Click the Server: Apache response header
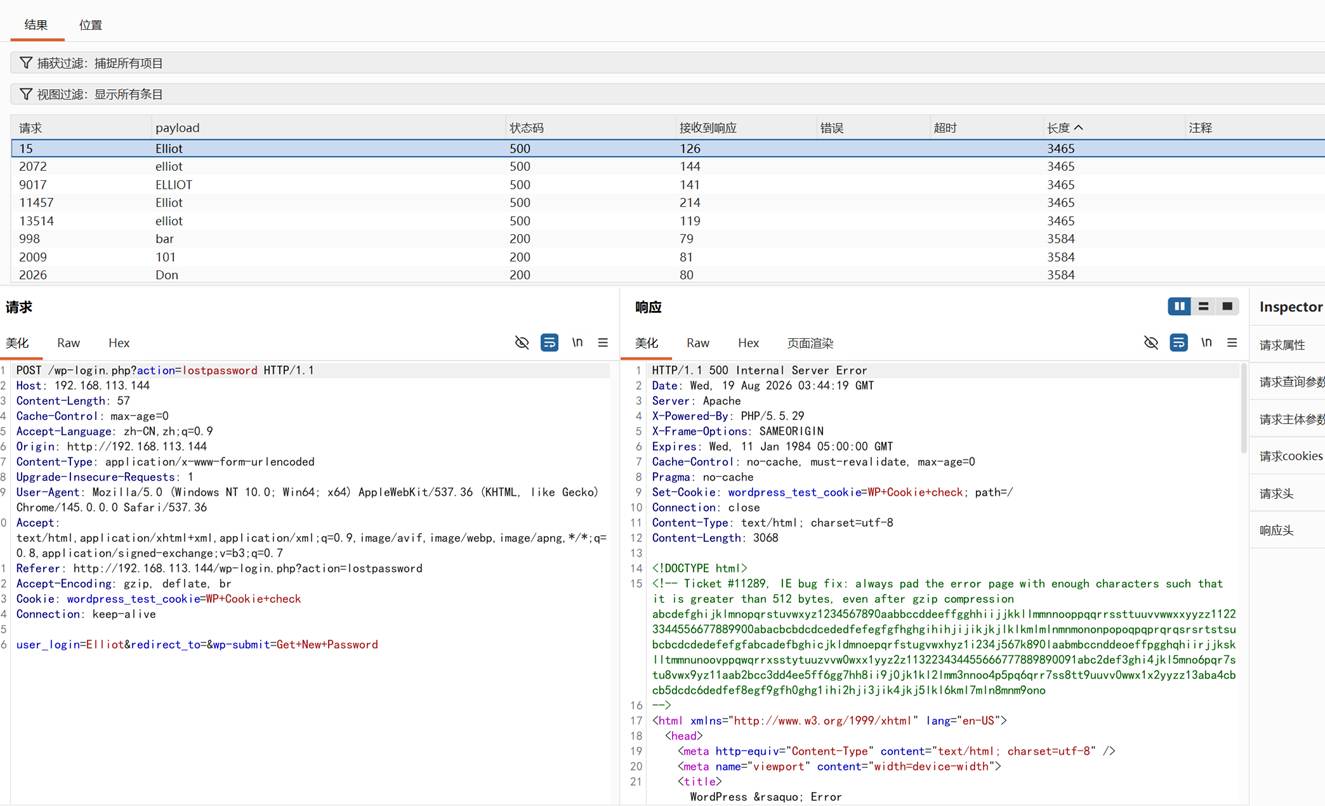Image resolution: width=1325 pixels, height=806 pixels. pyautogui.click(x=697, y=401)
